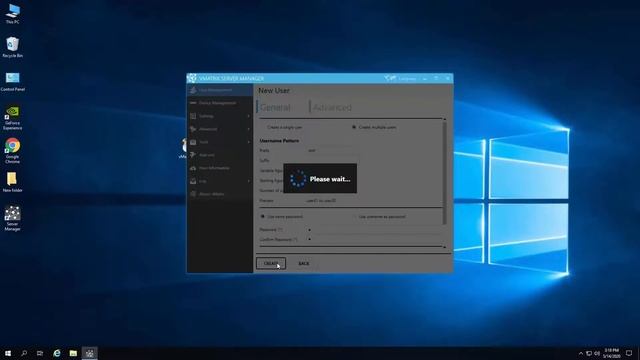Expand the Settings submenu arrow
640x360 pixels.
pos(249,116)
